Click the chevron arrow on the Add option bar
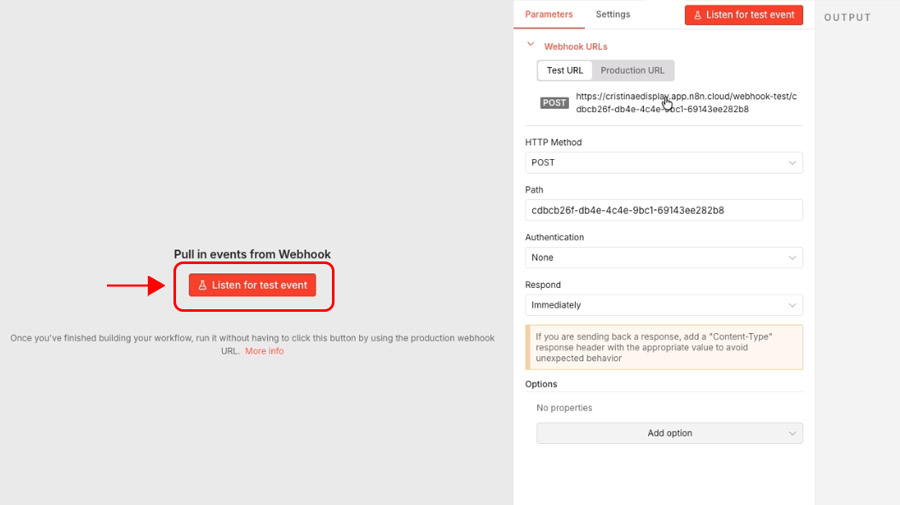This screenshot has width=900, height=505. point(792,434)
